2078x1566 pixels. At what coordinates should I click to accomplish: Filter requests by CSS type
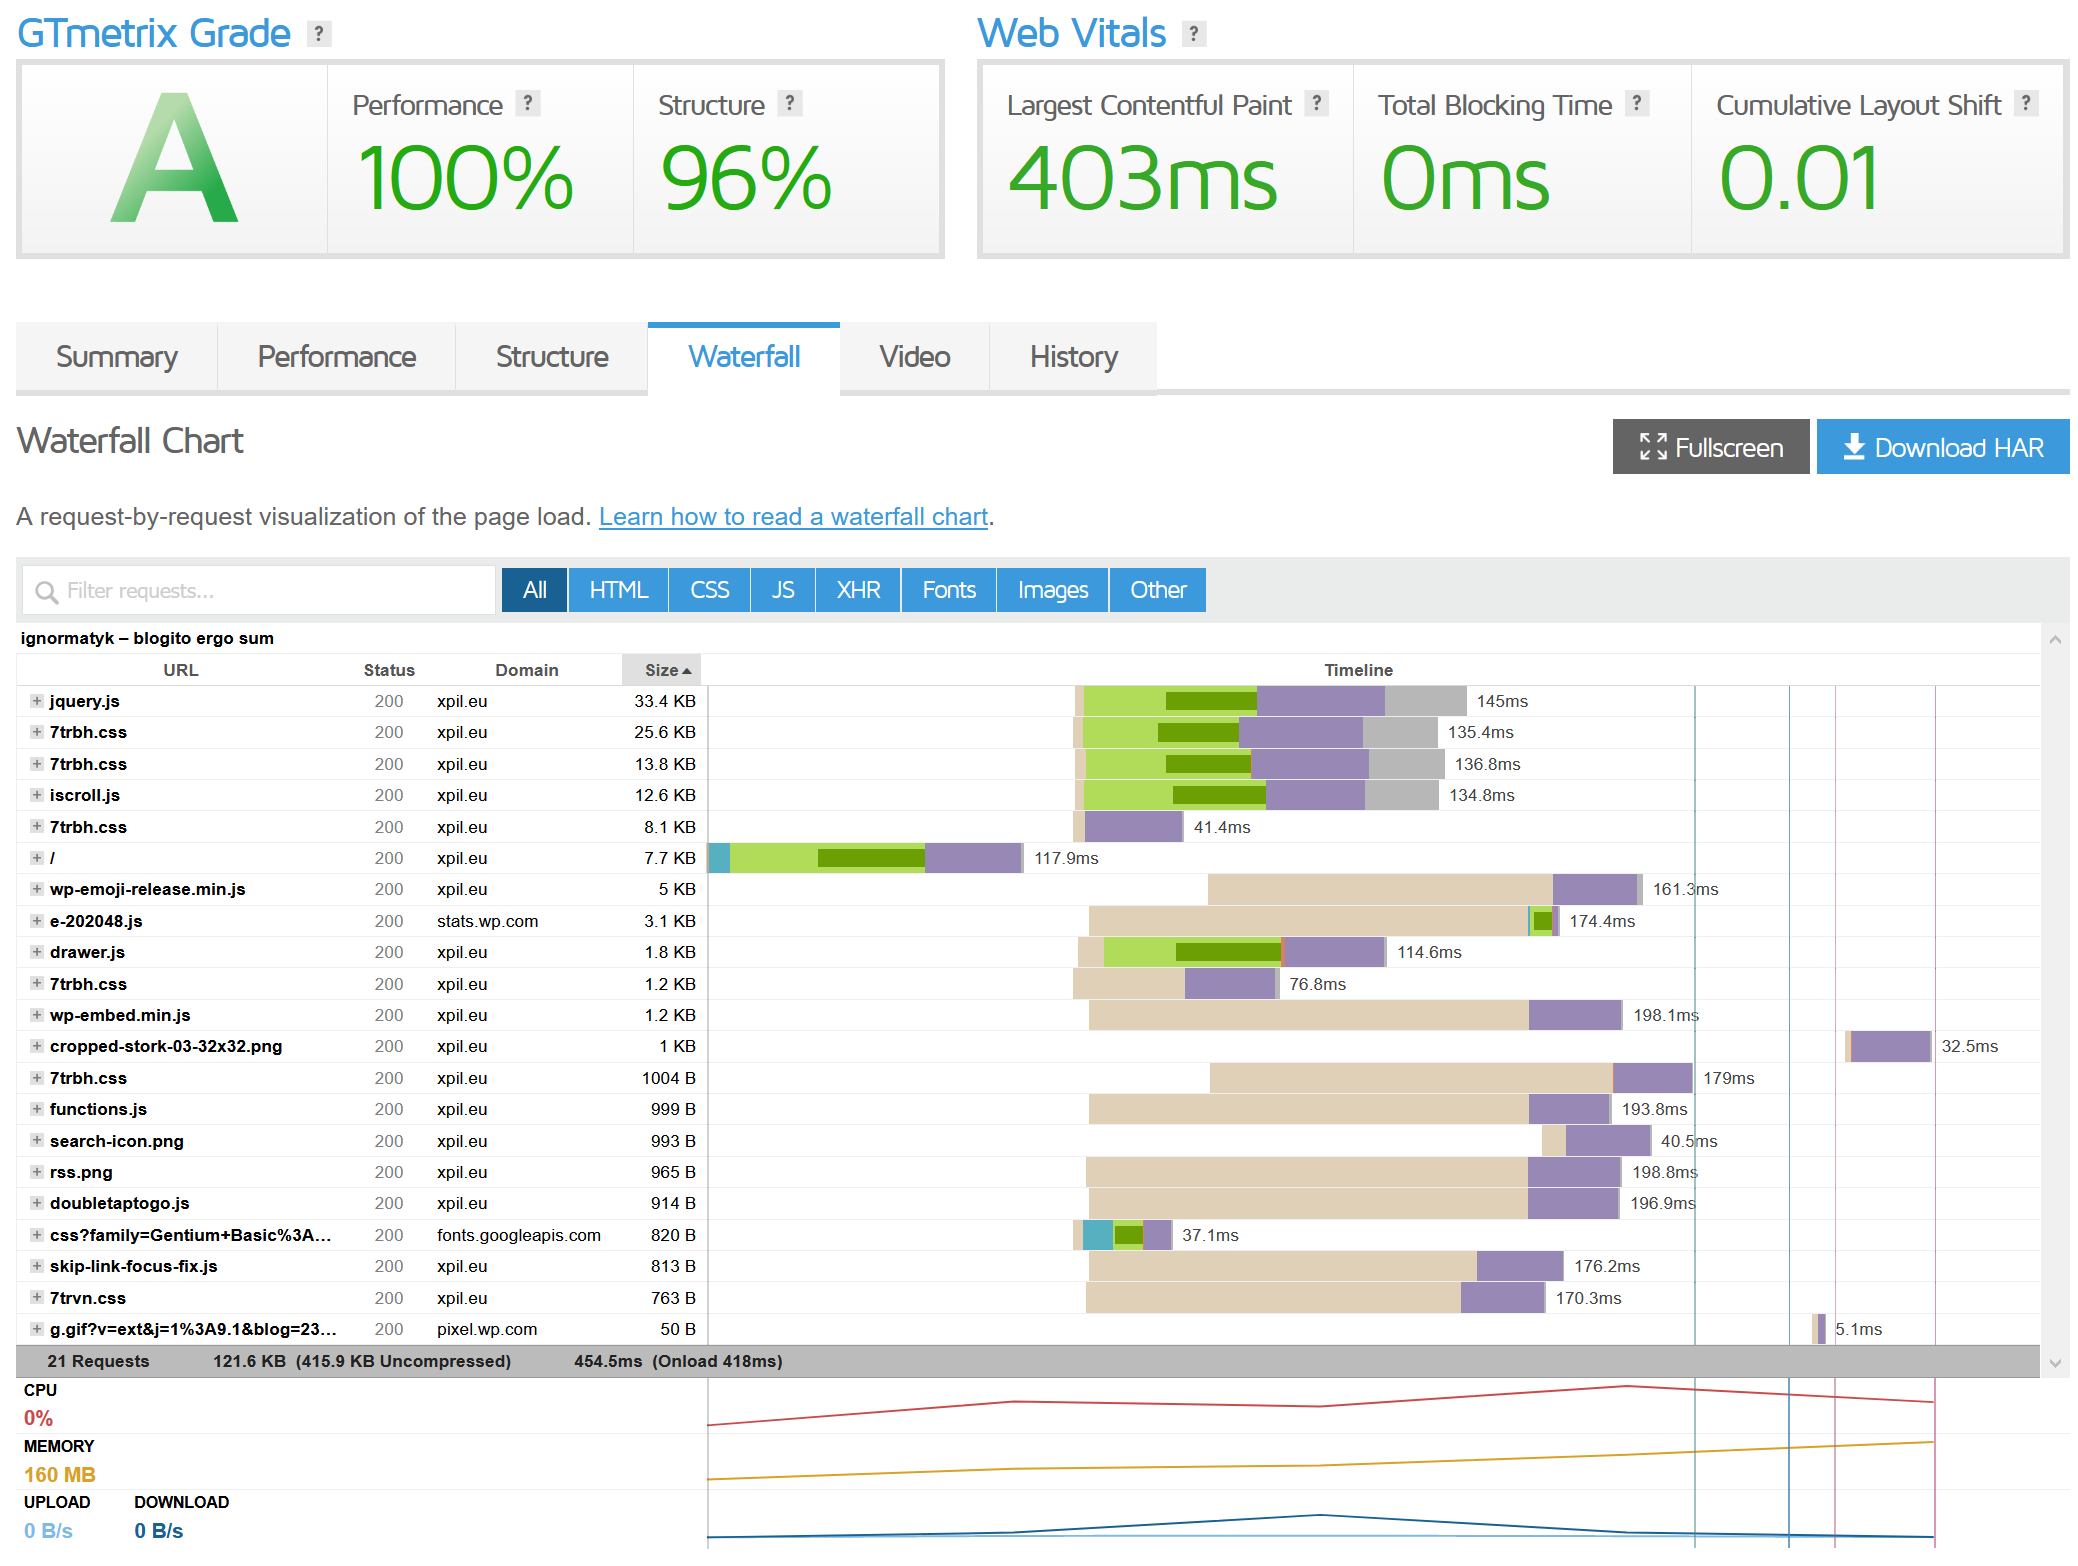[709, 590]
